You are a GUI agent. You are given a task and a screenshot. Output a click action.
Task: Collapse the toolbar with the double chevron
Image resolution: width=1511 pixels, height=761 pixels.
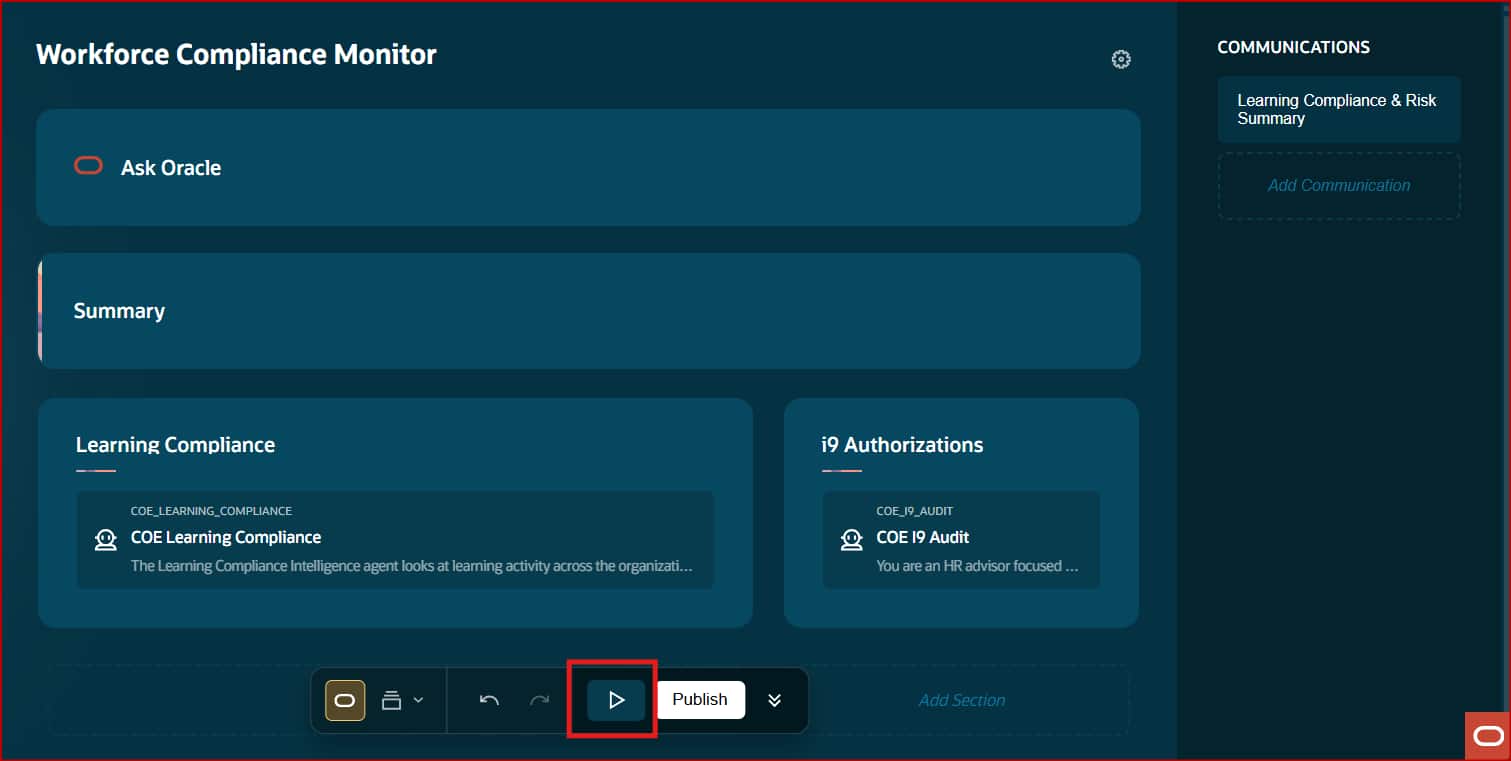tap(774, 700)
